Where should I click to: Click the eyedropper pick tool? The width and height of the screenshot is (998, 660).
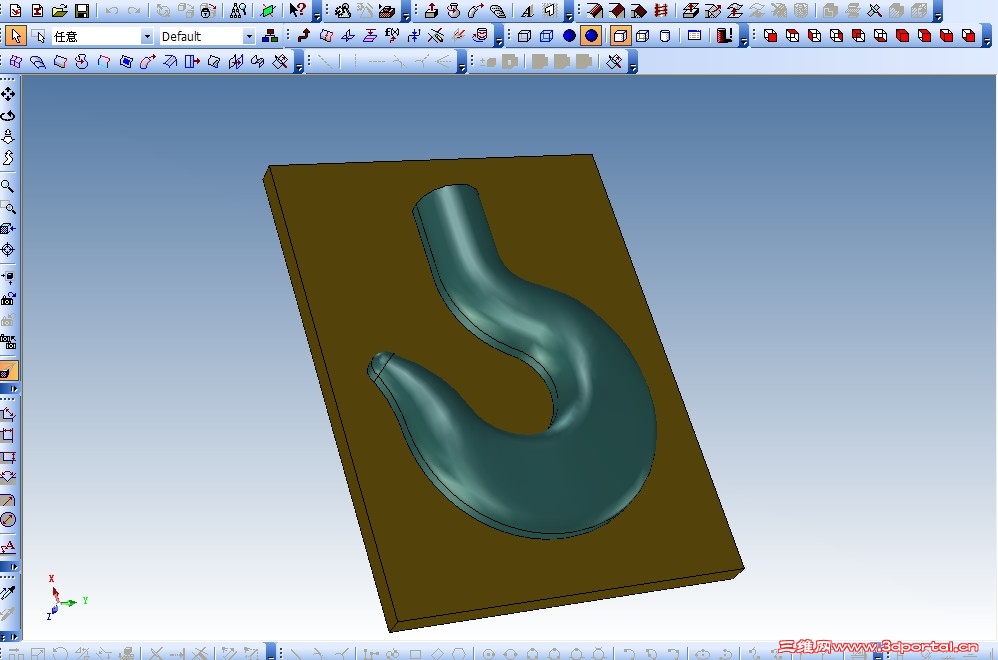[8, 592]
